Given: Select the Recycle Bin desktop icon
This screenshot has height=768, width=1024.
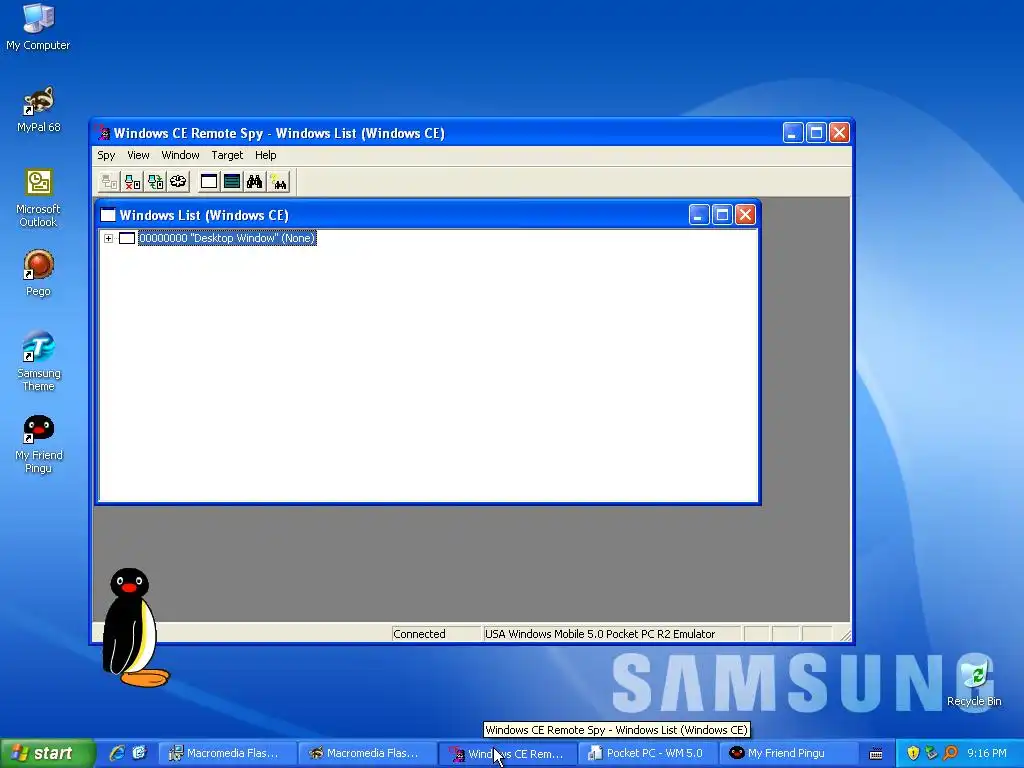Looking at the screenshot, I should pos(974,683).
